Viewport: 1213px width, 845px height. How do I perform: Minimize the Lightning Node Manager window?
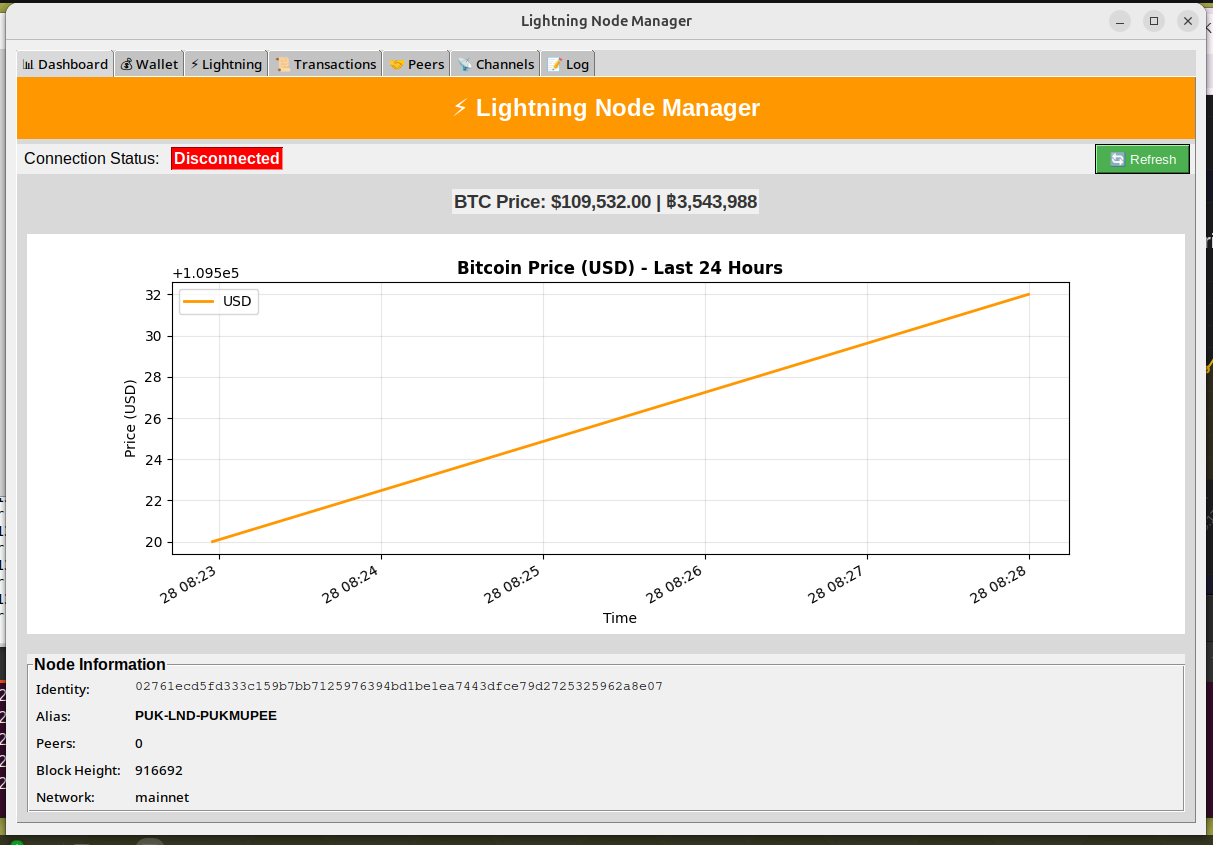pos(1120,21)
